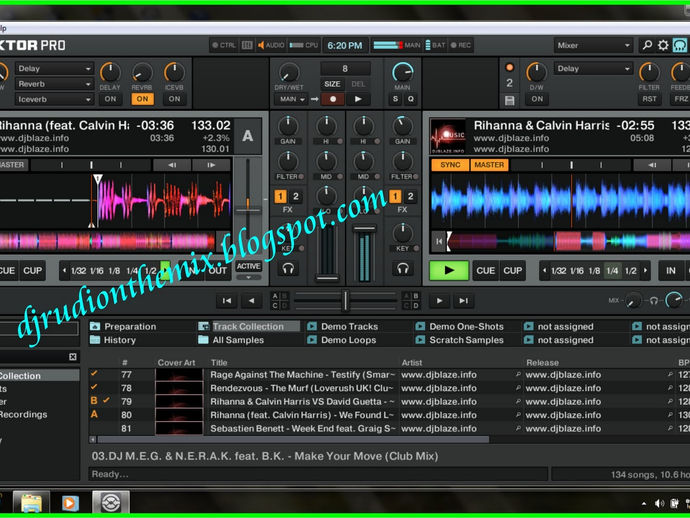The width and height of the screenshot is (690, 518).
Task: Click the AUDIO indicator speaker icon
Action: point(261,45)
